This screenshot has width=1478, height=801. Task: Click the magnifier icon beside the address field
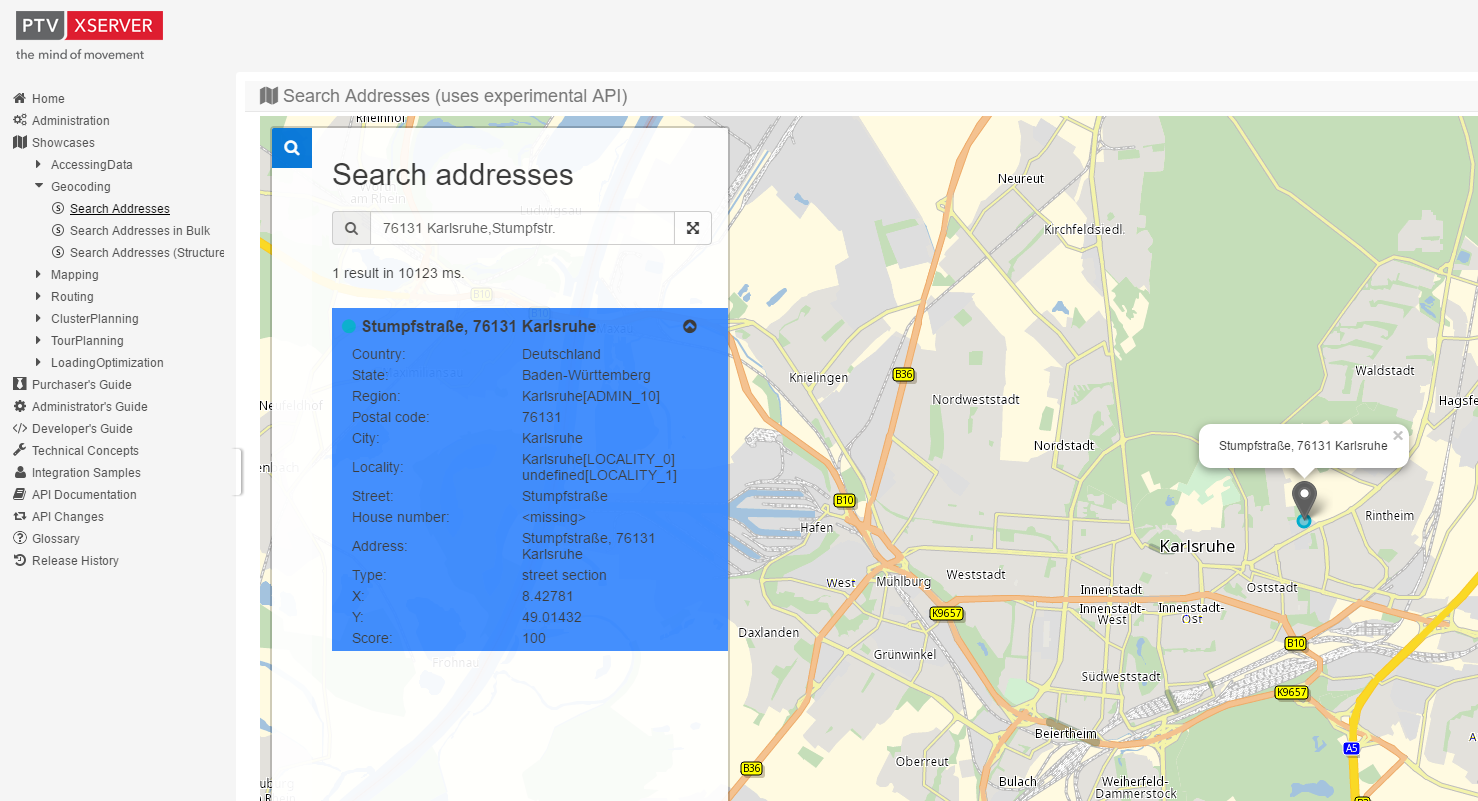coord(351,228)
